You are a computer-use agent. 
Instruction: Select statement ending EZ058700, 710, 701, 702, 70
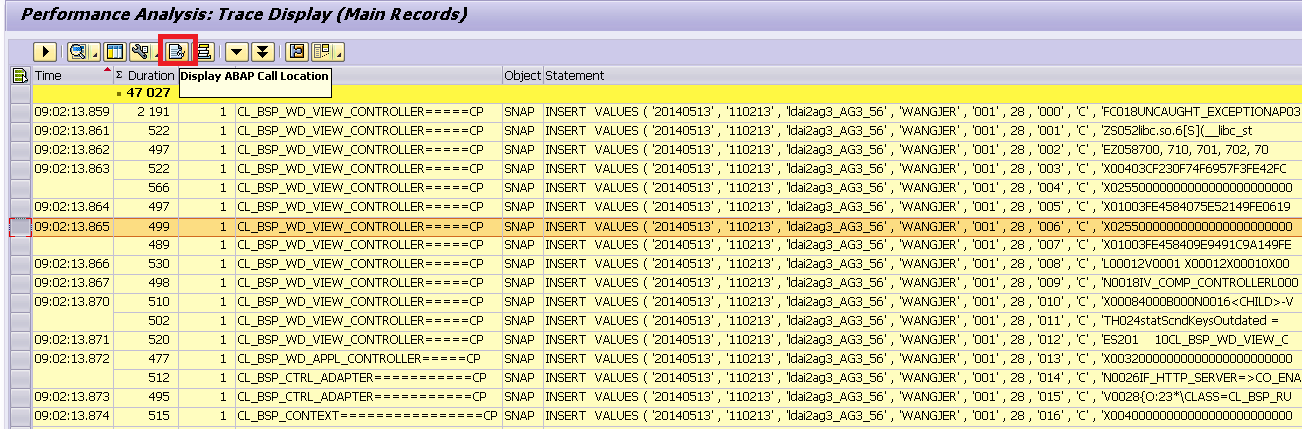point(922,149)
